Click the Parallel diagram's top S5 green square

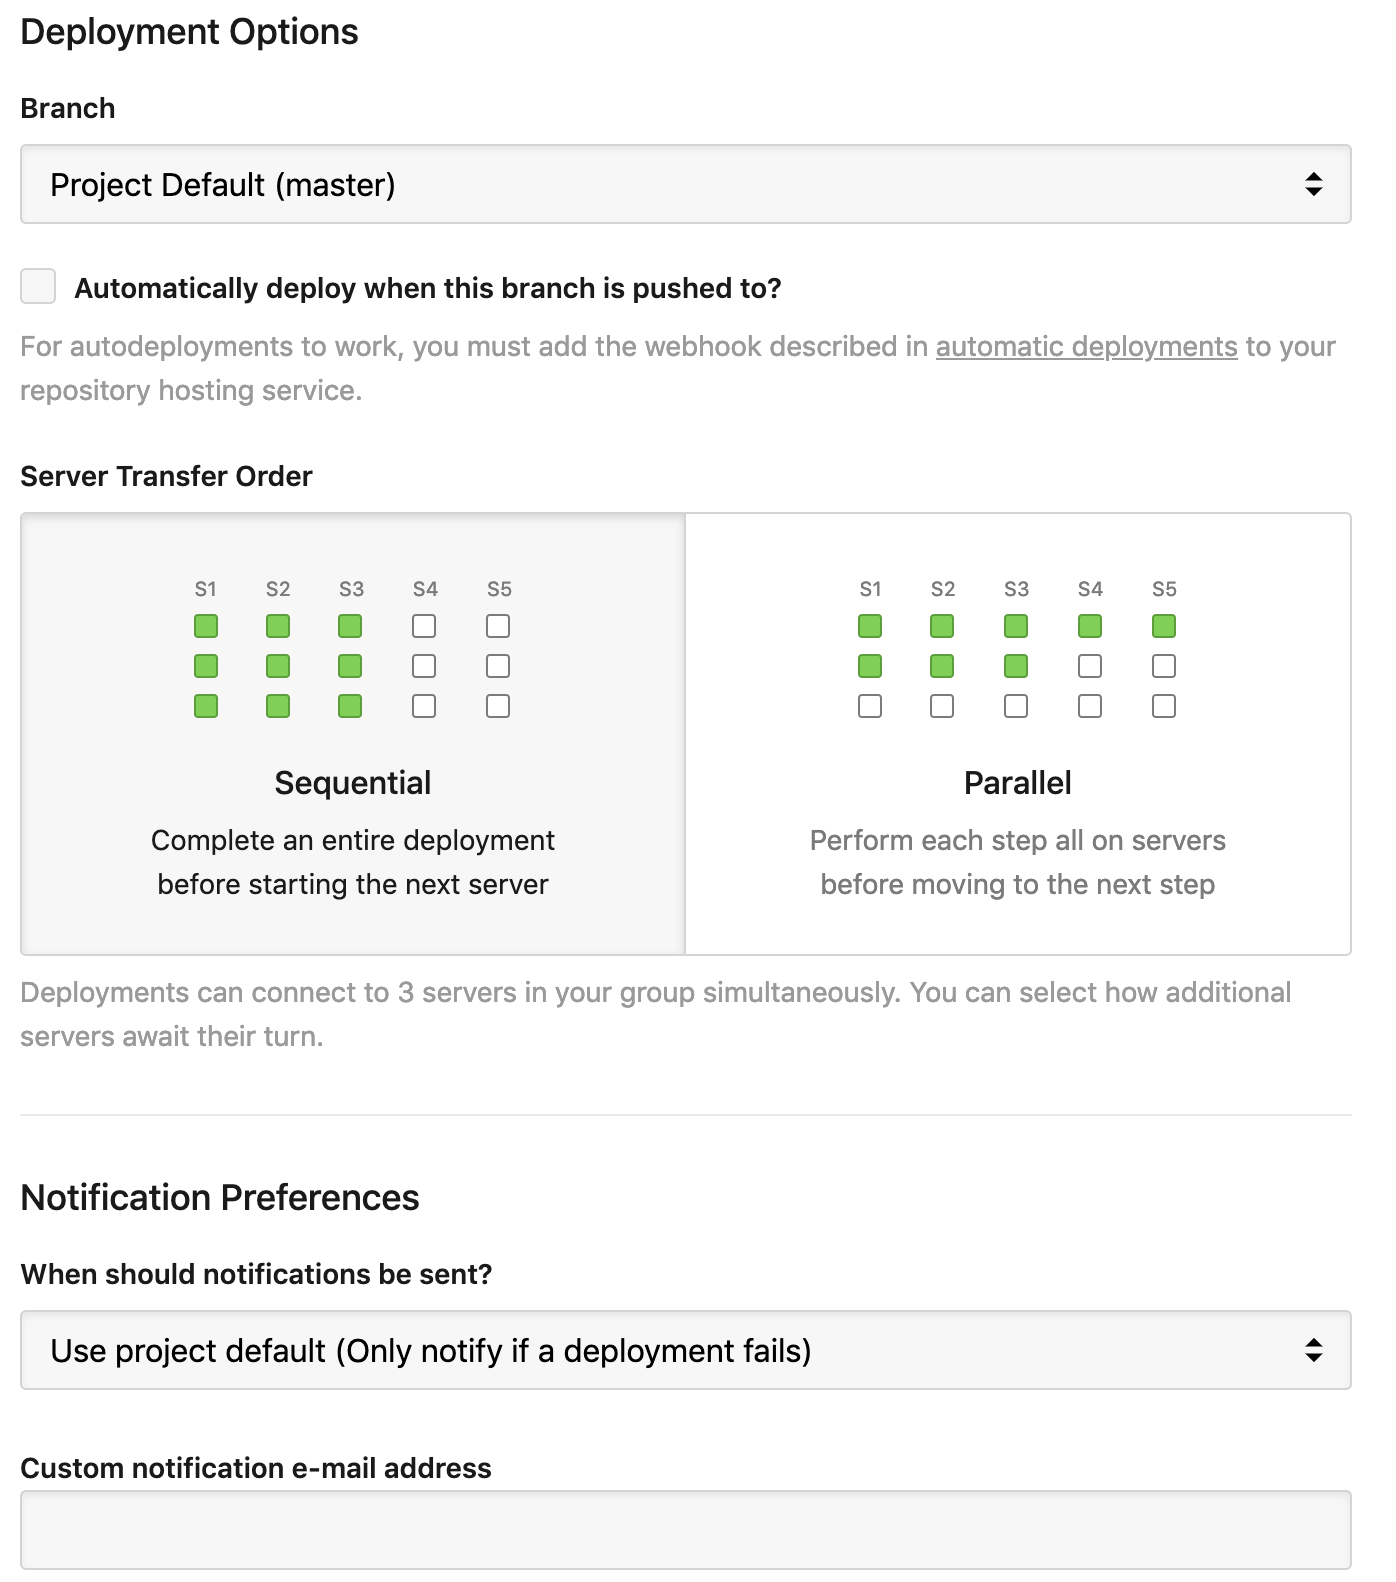click(1163, 626)
